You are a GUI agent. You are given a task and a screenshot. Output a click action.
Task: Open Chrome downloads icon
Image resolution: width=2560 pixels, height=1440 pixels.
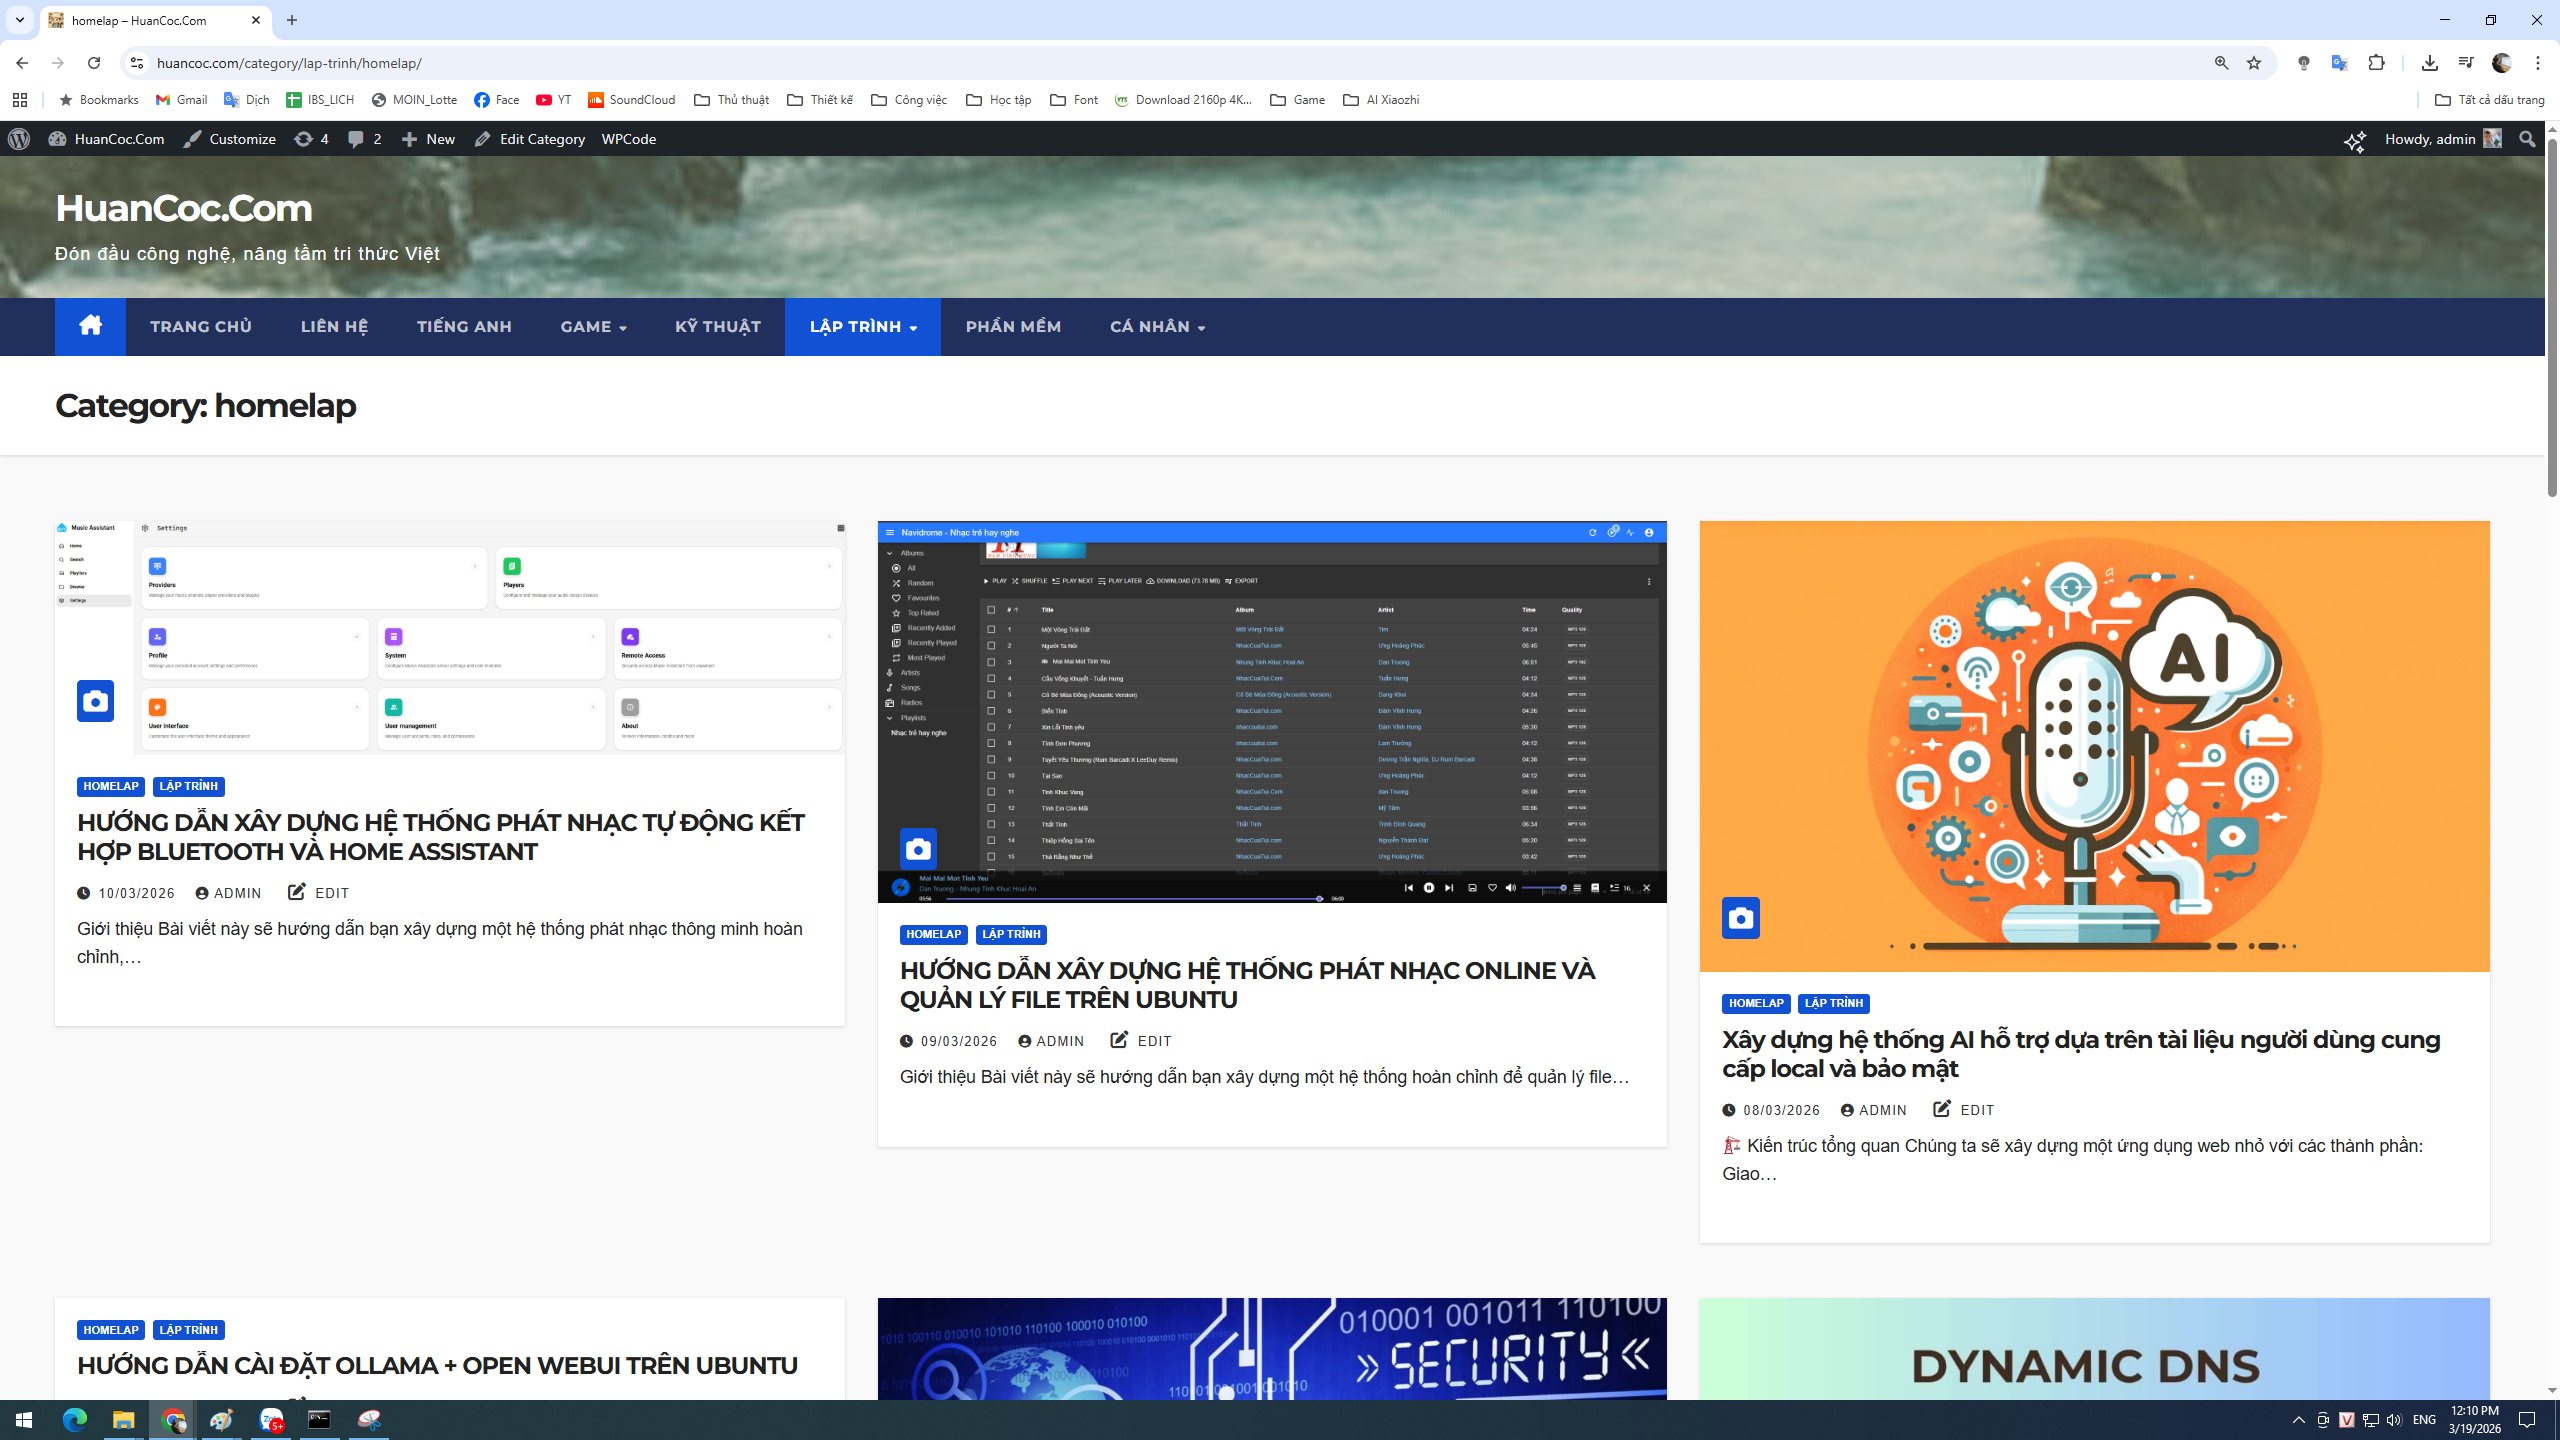[2429, 63]
